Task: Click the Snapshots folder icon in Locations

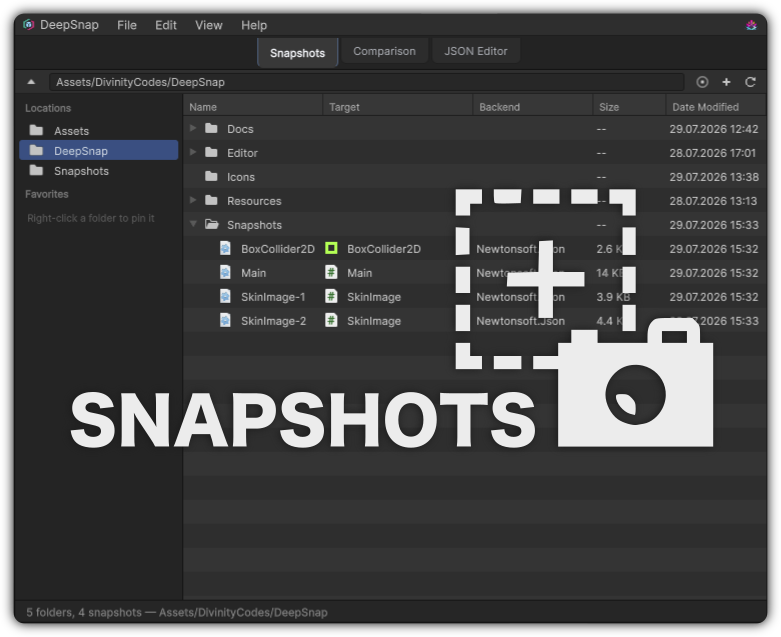Action: pyautogui.click(x=36, y=170)
